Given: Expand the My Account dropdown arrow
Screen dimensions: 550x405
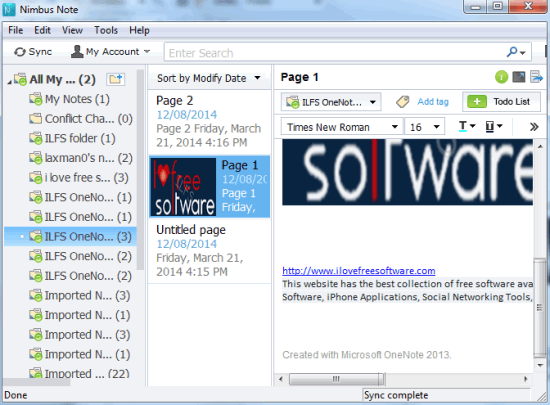Looking at the screenshot, I should [147, 52].
